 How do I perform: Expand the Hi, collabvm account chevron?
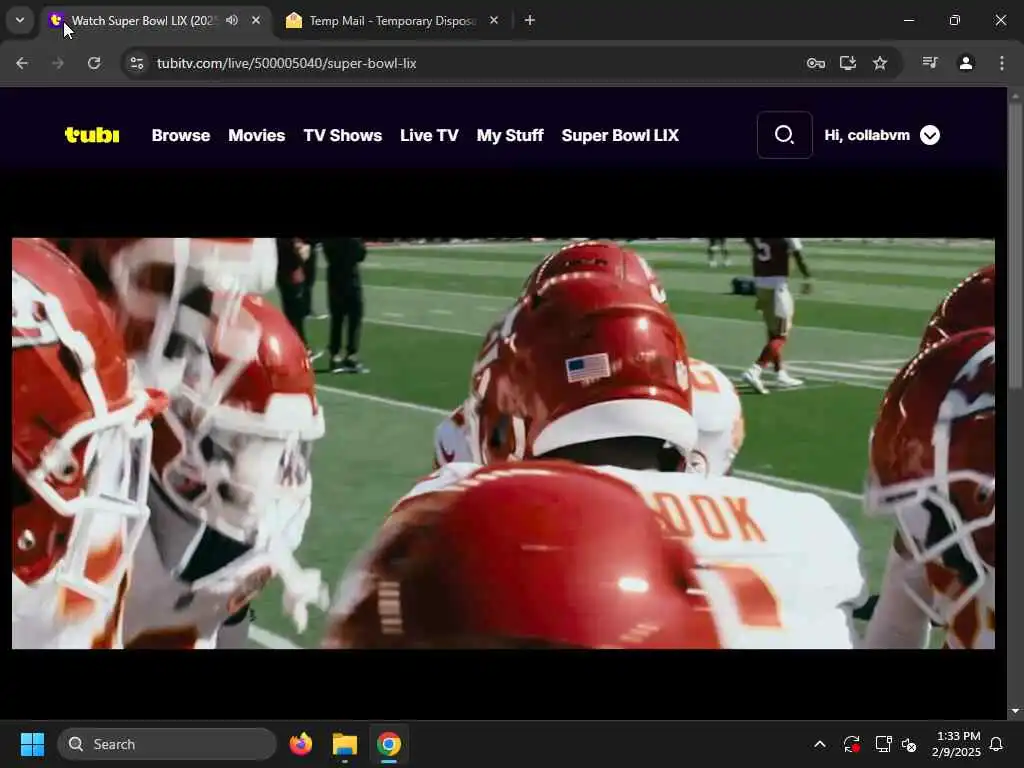930,135
